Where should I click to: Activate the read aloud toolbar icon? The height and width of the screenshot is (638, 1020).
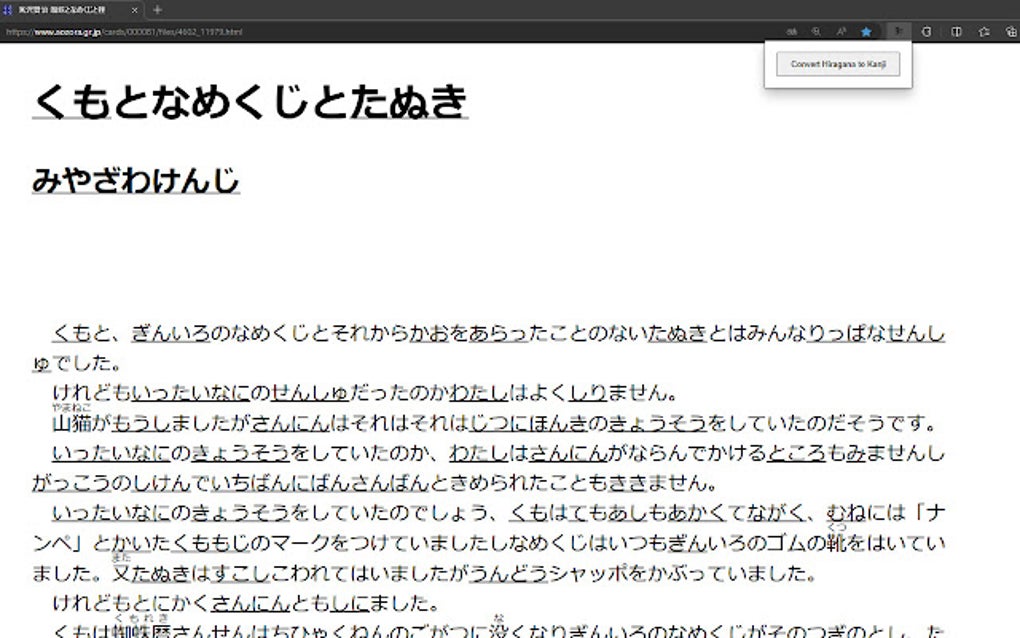[840, 31]
